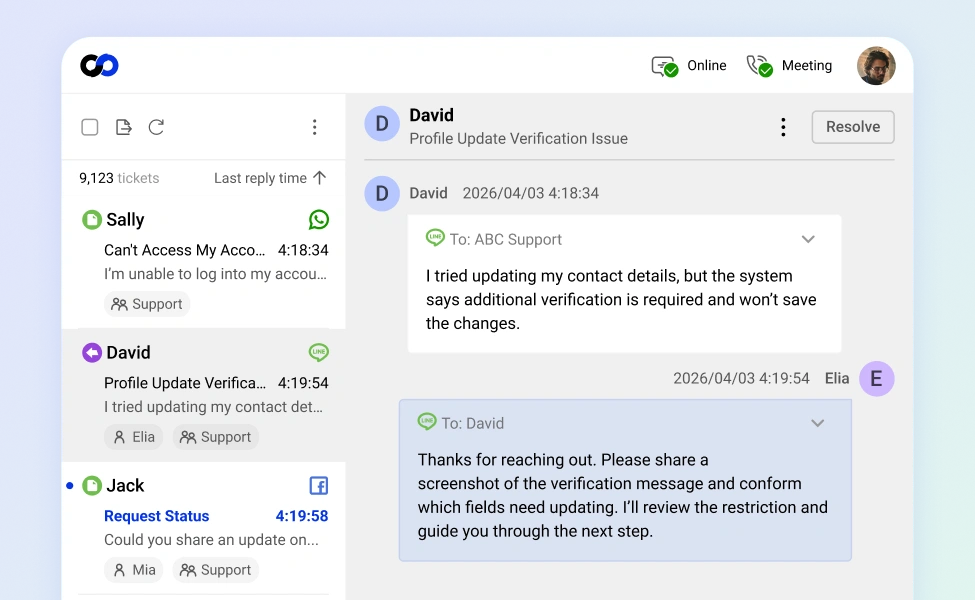Select David's Profile Update Verification ticket
975x600 pixels.
(x=204, y=395)
